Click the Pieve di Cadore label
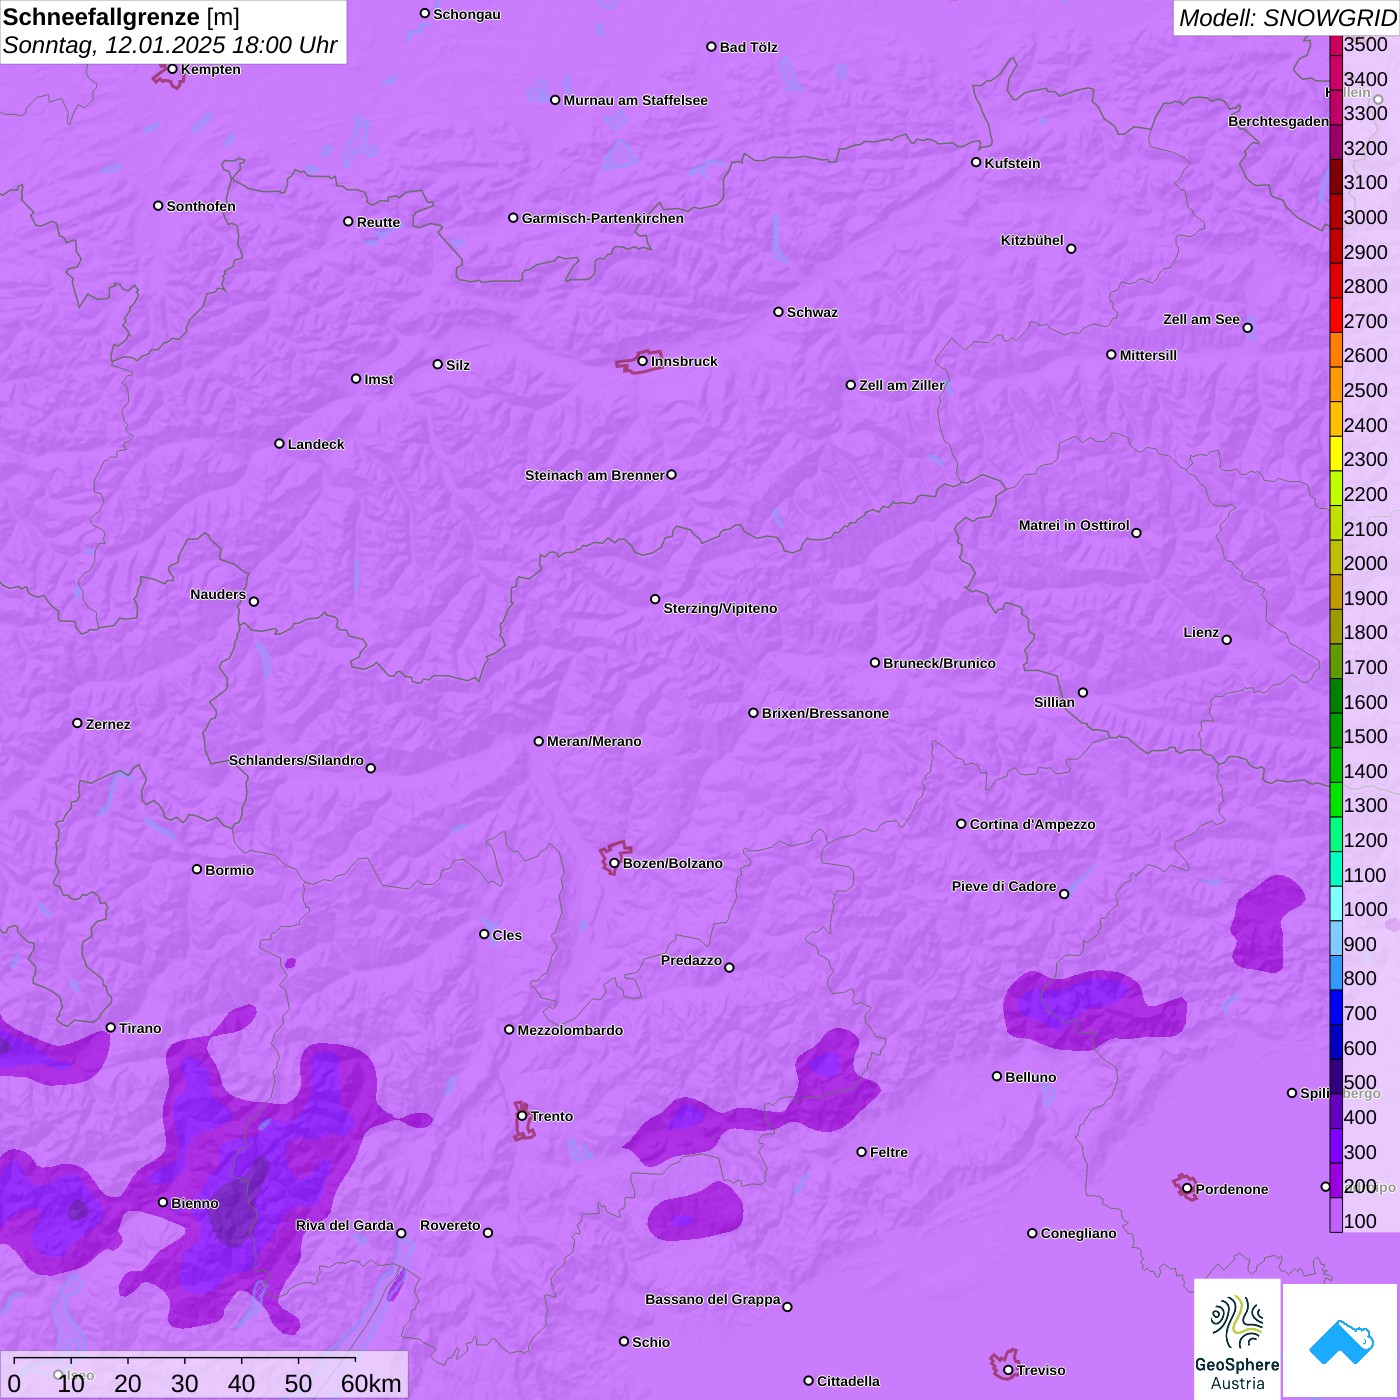Viewport: 1400px width, 1400px height. pos(1004,886)
